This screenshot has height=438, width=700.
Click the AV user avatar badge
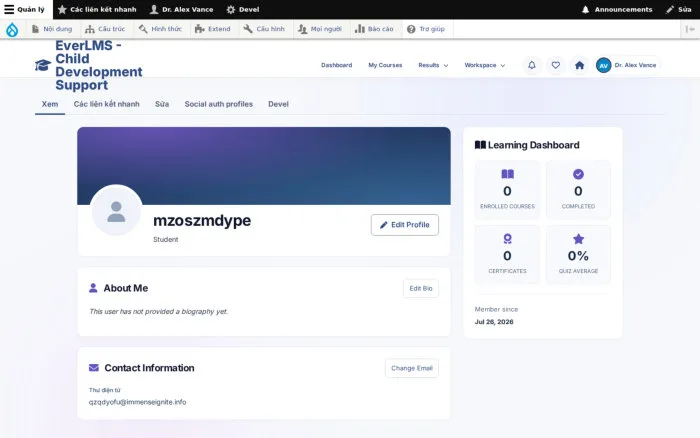(x=604, y=66)
